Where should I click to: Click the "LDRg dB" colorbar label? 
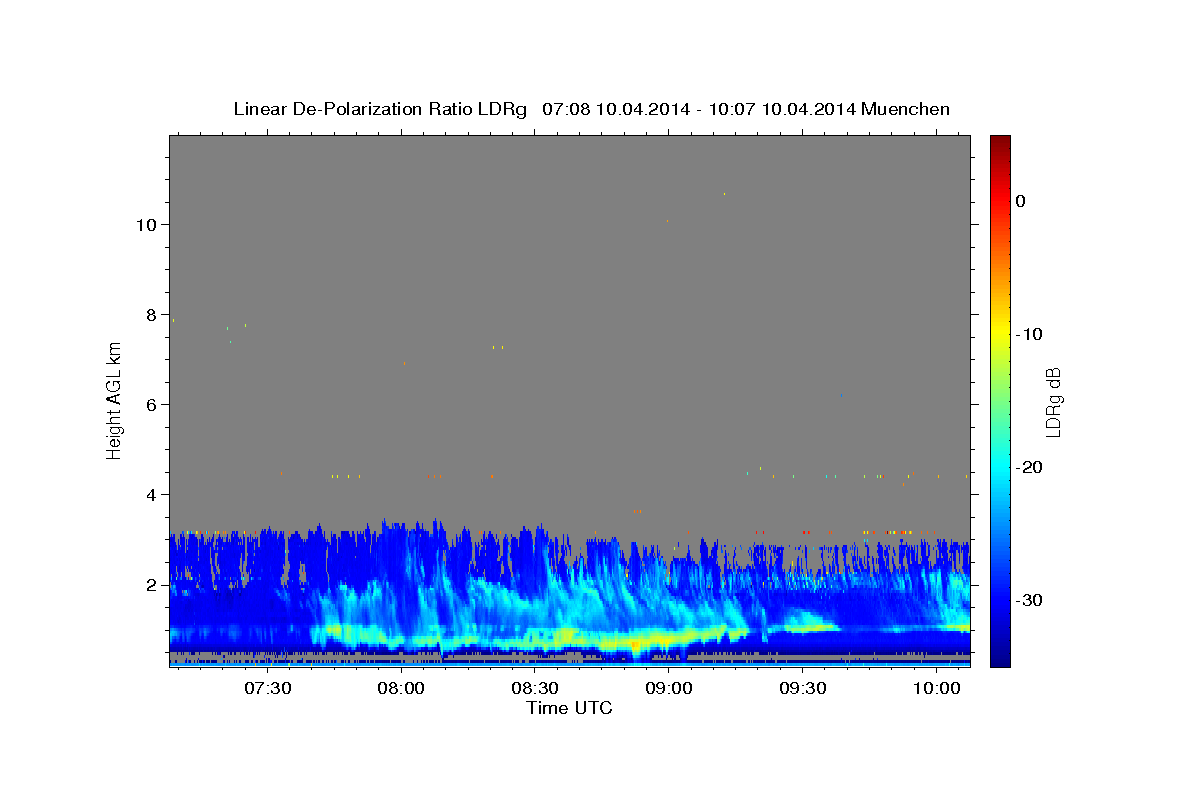(x=1053, y=401)
